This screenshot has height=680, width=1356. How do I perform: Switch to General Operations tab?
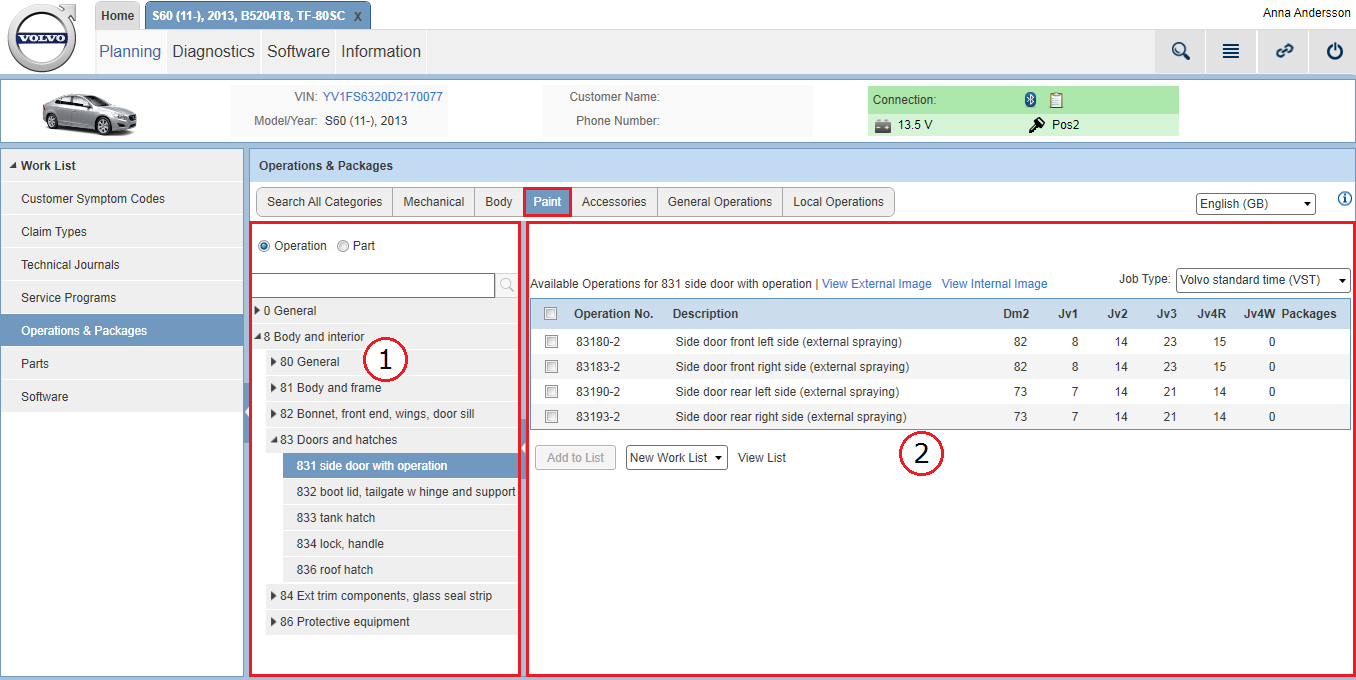point(720,202)
